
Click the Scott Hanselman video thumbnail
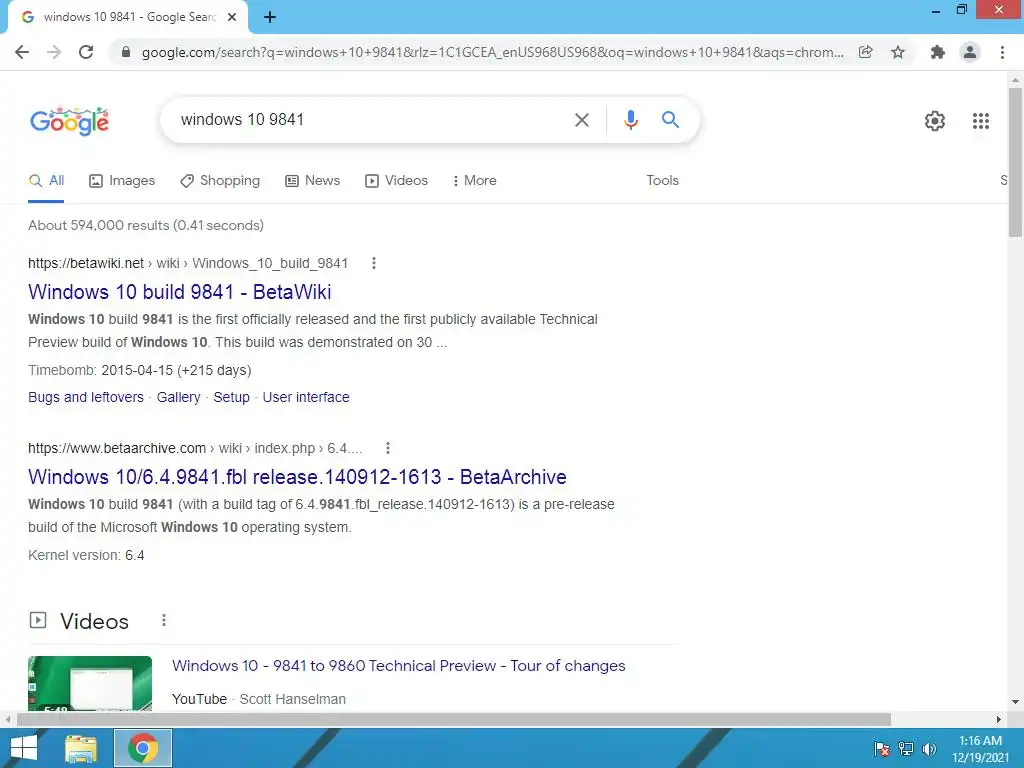tap(90, 683)
